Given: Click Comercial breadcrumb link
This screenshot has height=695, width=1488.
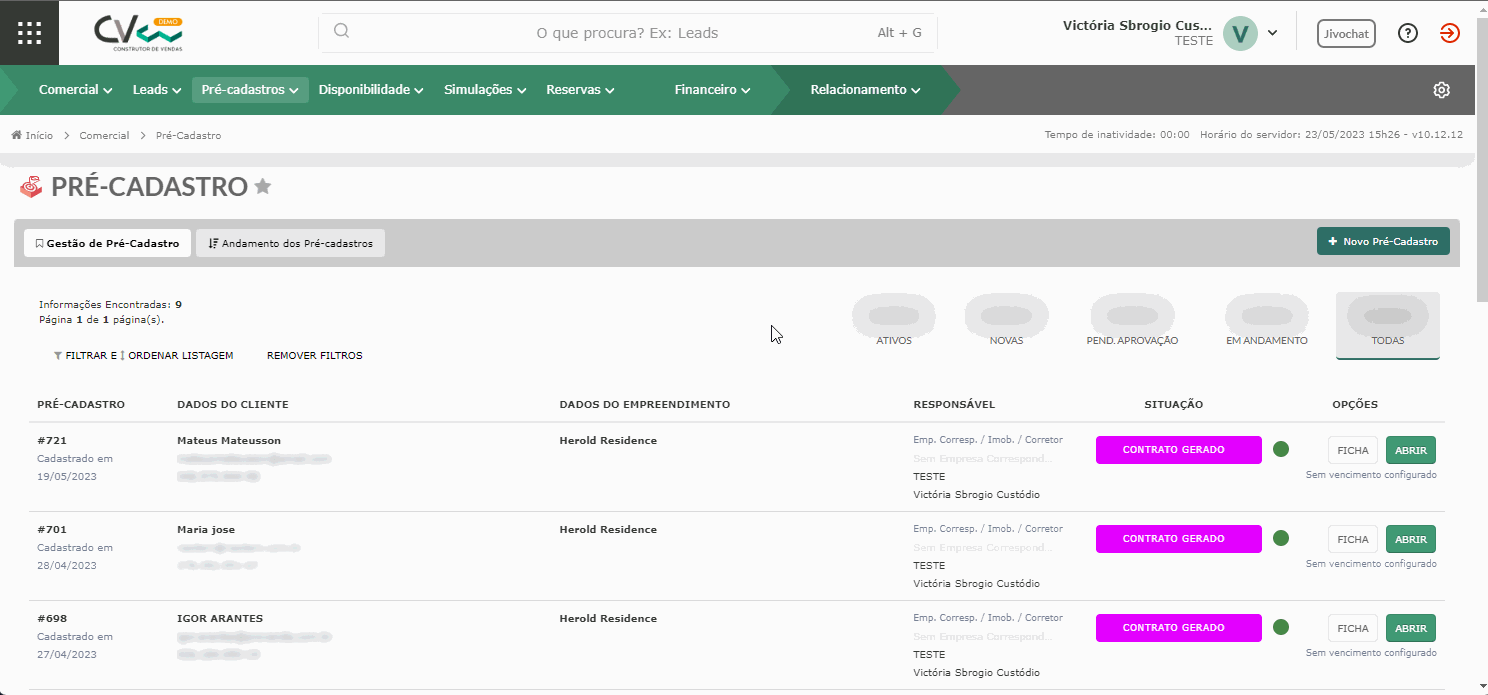Looking at the screenshot, I should click(104, 135).
